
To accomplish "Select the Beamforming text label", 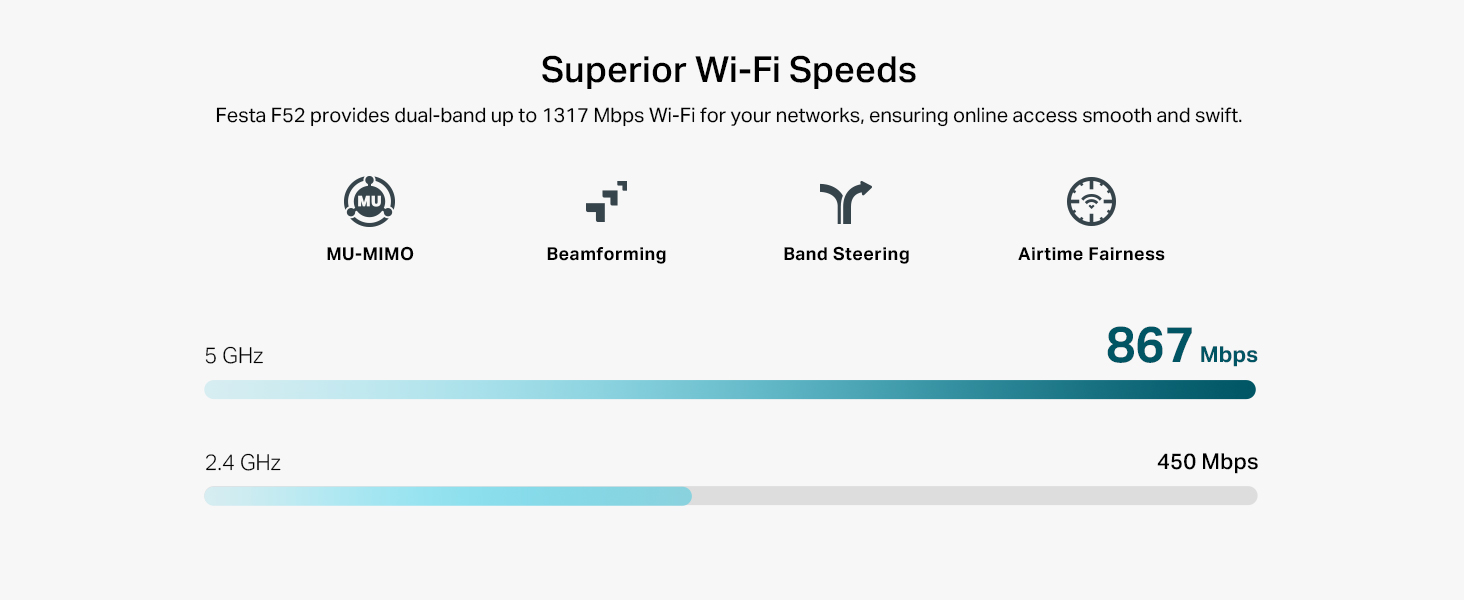I will [x=606, y=254].
